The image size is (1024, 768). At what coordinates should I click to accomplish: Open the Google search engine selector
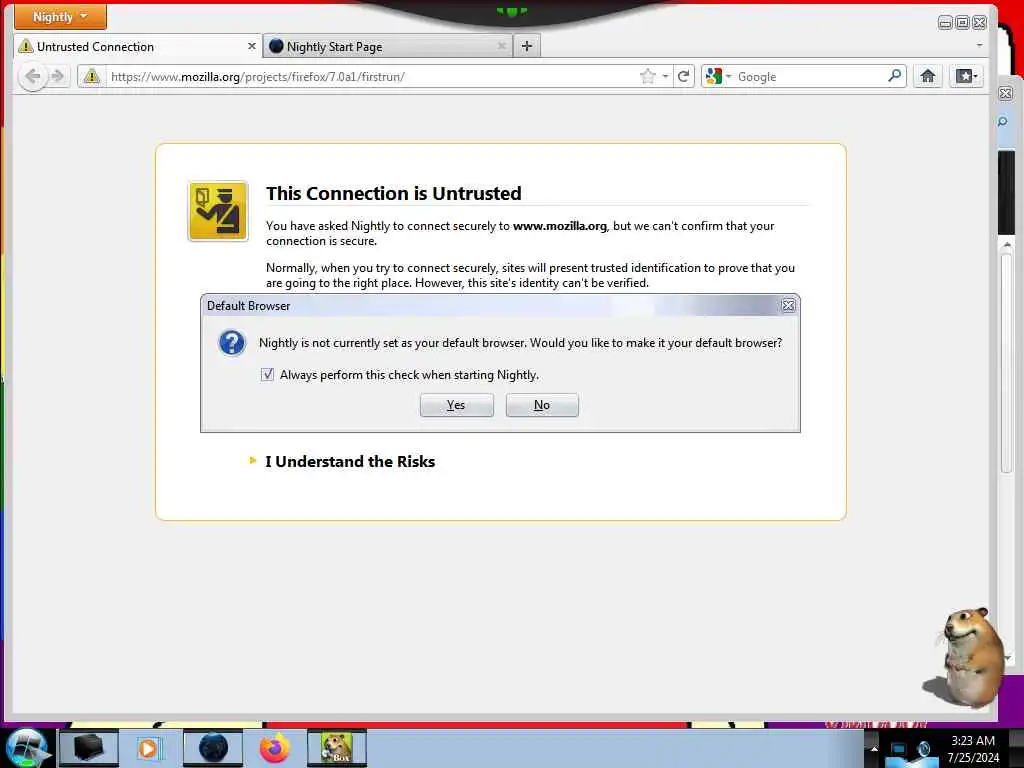[x=718, y=76]
